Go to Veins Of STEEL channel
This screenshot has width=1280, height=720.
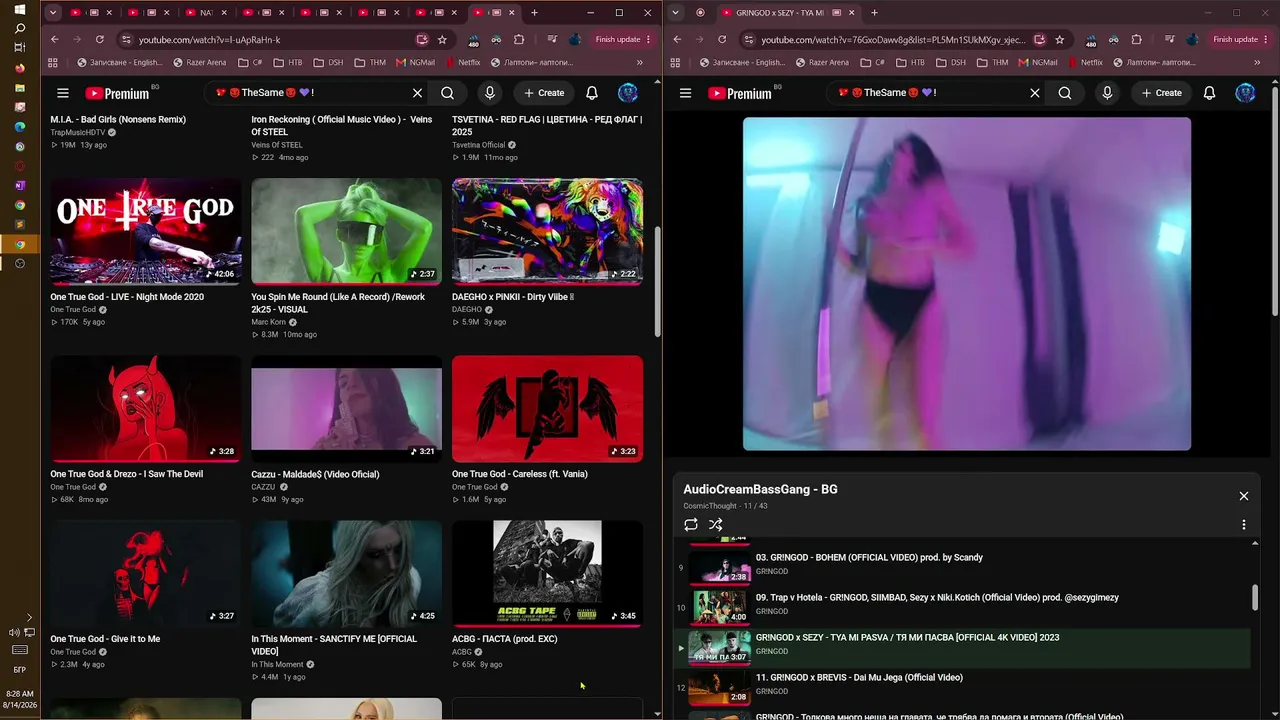[277, 145]
